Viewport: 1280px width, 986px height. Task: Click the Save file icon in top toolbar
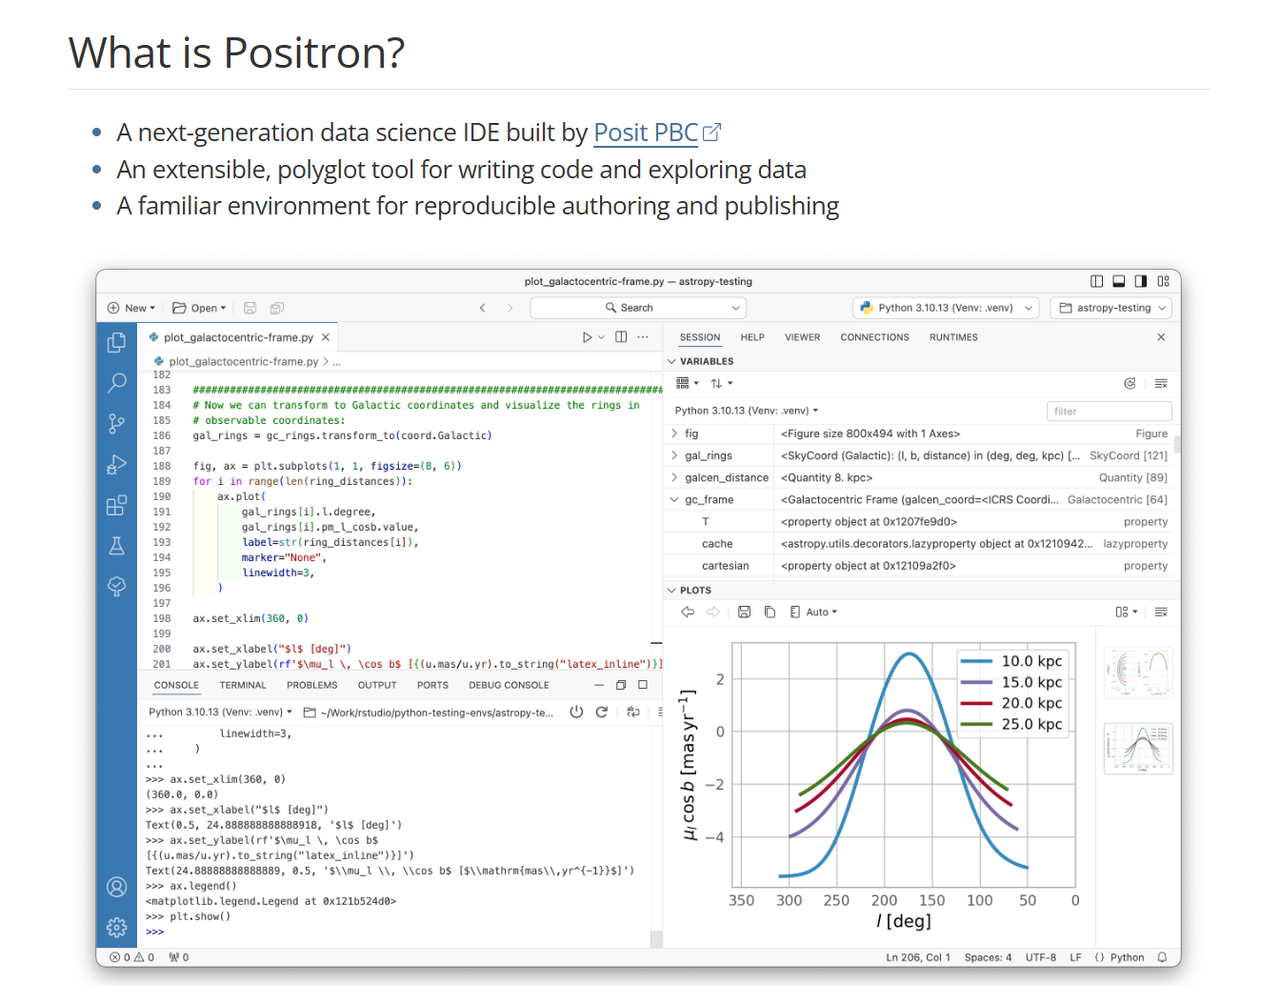point(250,308)
